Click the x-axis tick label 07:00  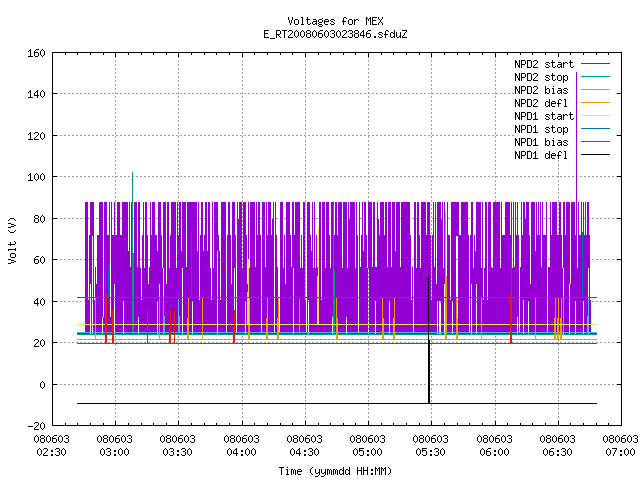(620, 452)
